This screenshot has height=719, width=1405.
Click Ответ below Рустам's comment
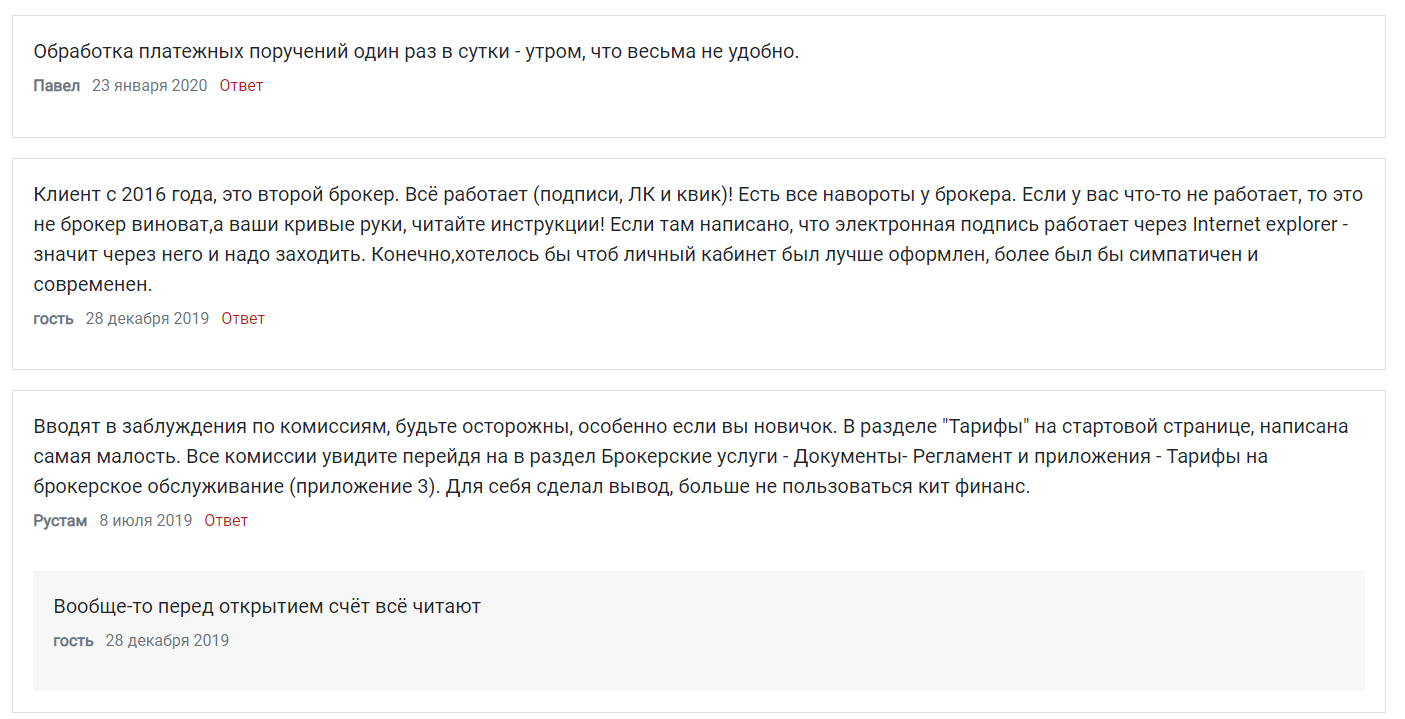tap(225, 520)
